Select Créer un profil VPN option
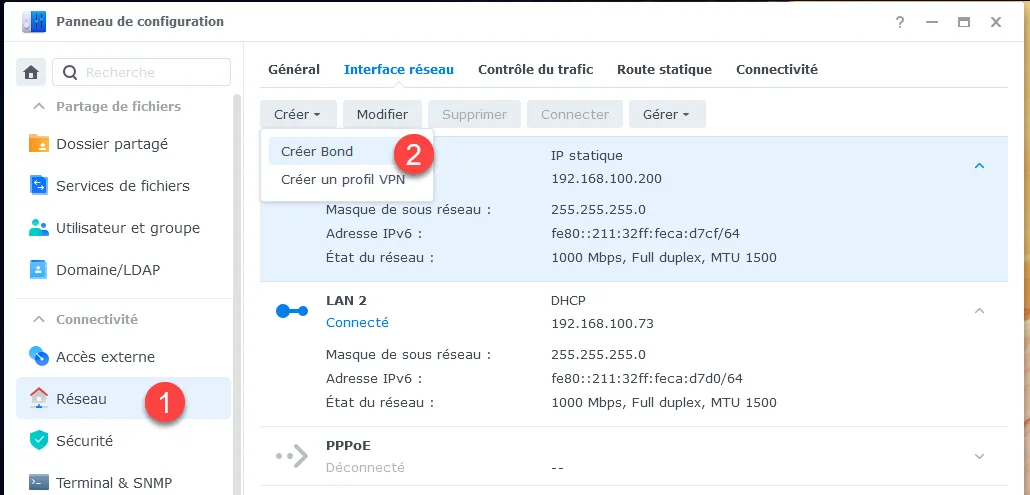1030x495 pixels. click(343, 179)
